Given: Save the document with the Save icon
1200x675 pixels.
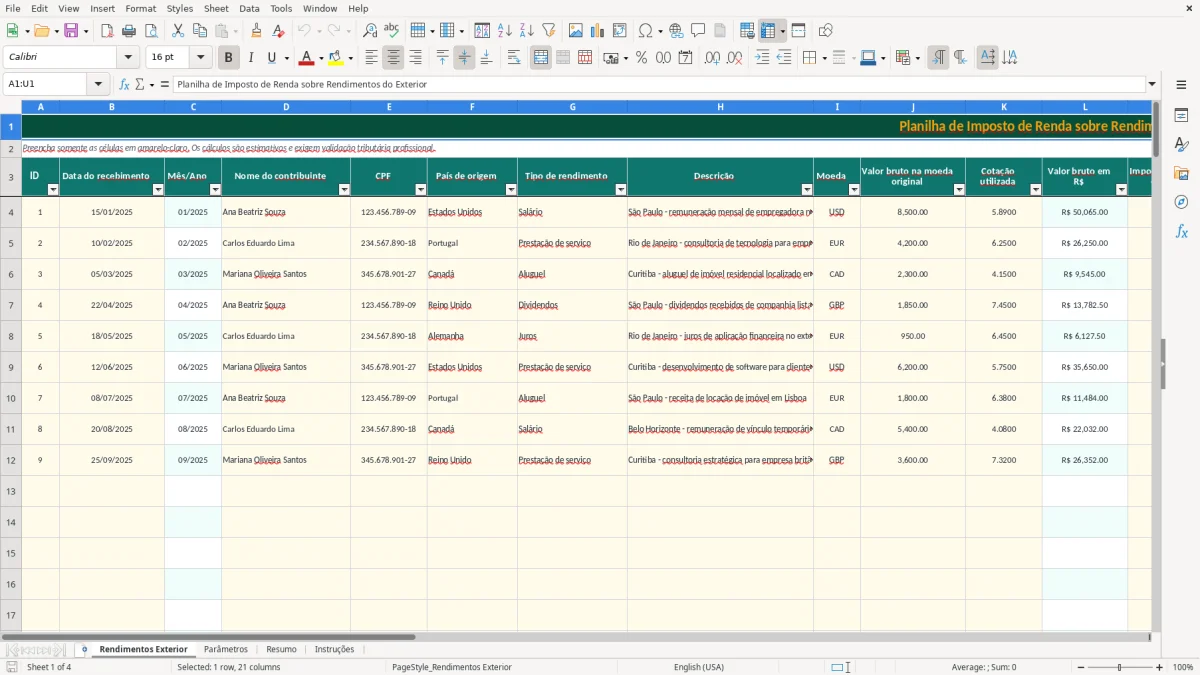Looking at the screenshot, I should point(71,31).
